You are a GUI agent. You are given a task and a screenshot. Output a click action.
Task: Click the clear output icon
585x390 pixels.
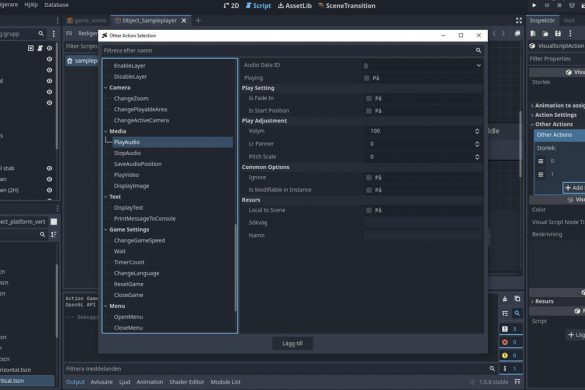tap(505, 299)
